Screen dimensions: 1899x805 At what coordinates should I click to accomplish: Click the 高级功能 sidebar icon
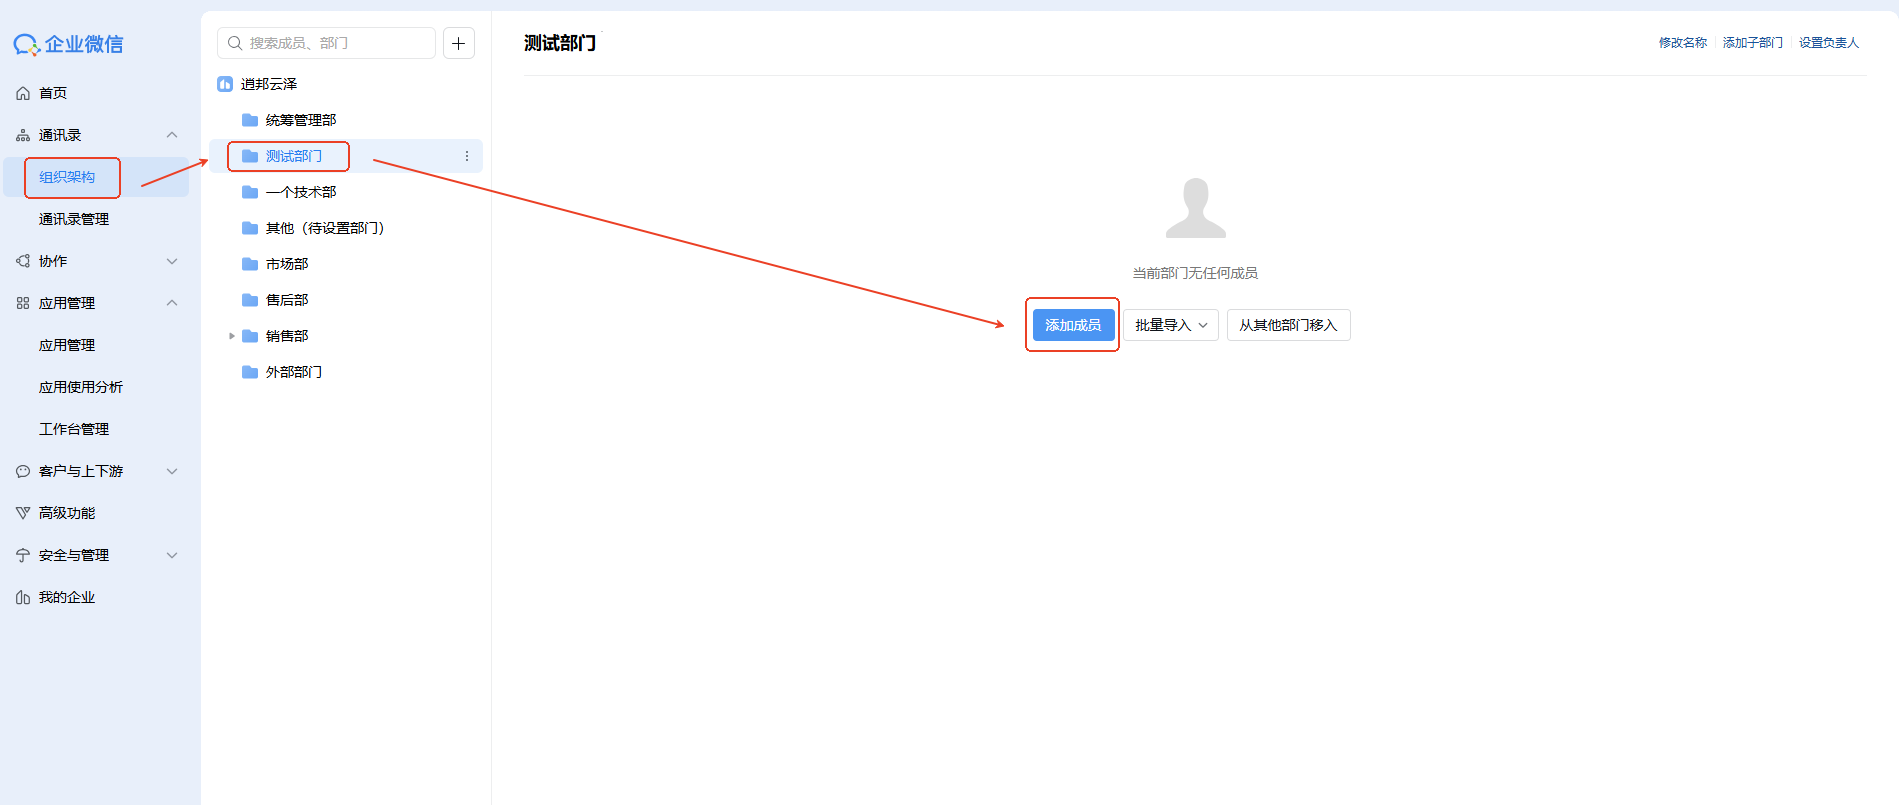click(23, 513)
